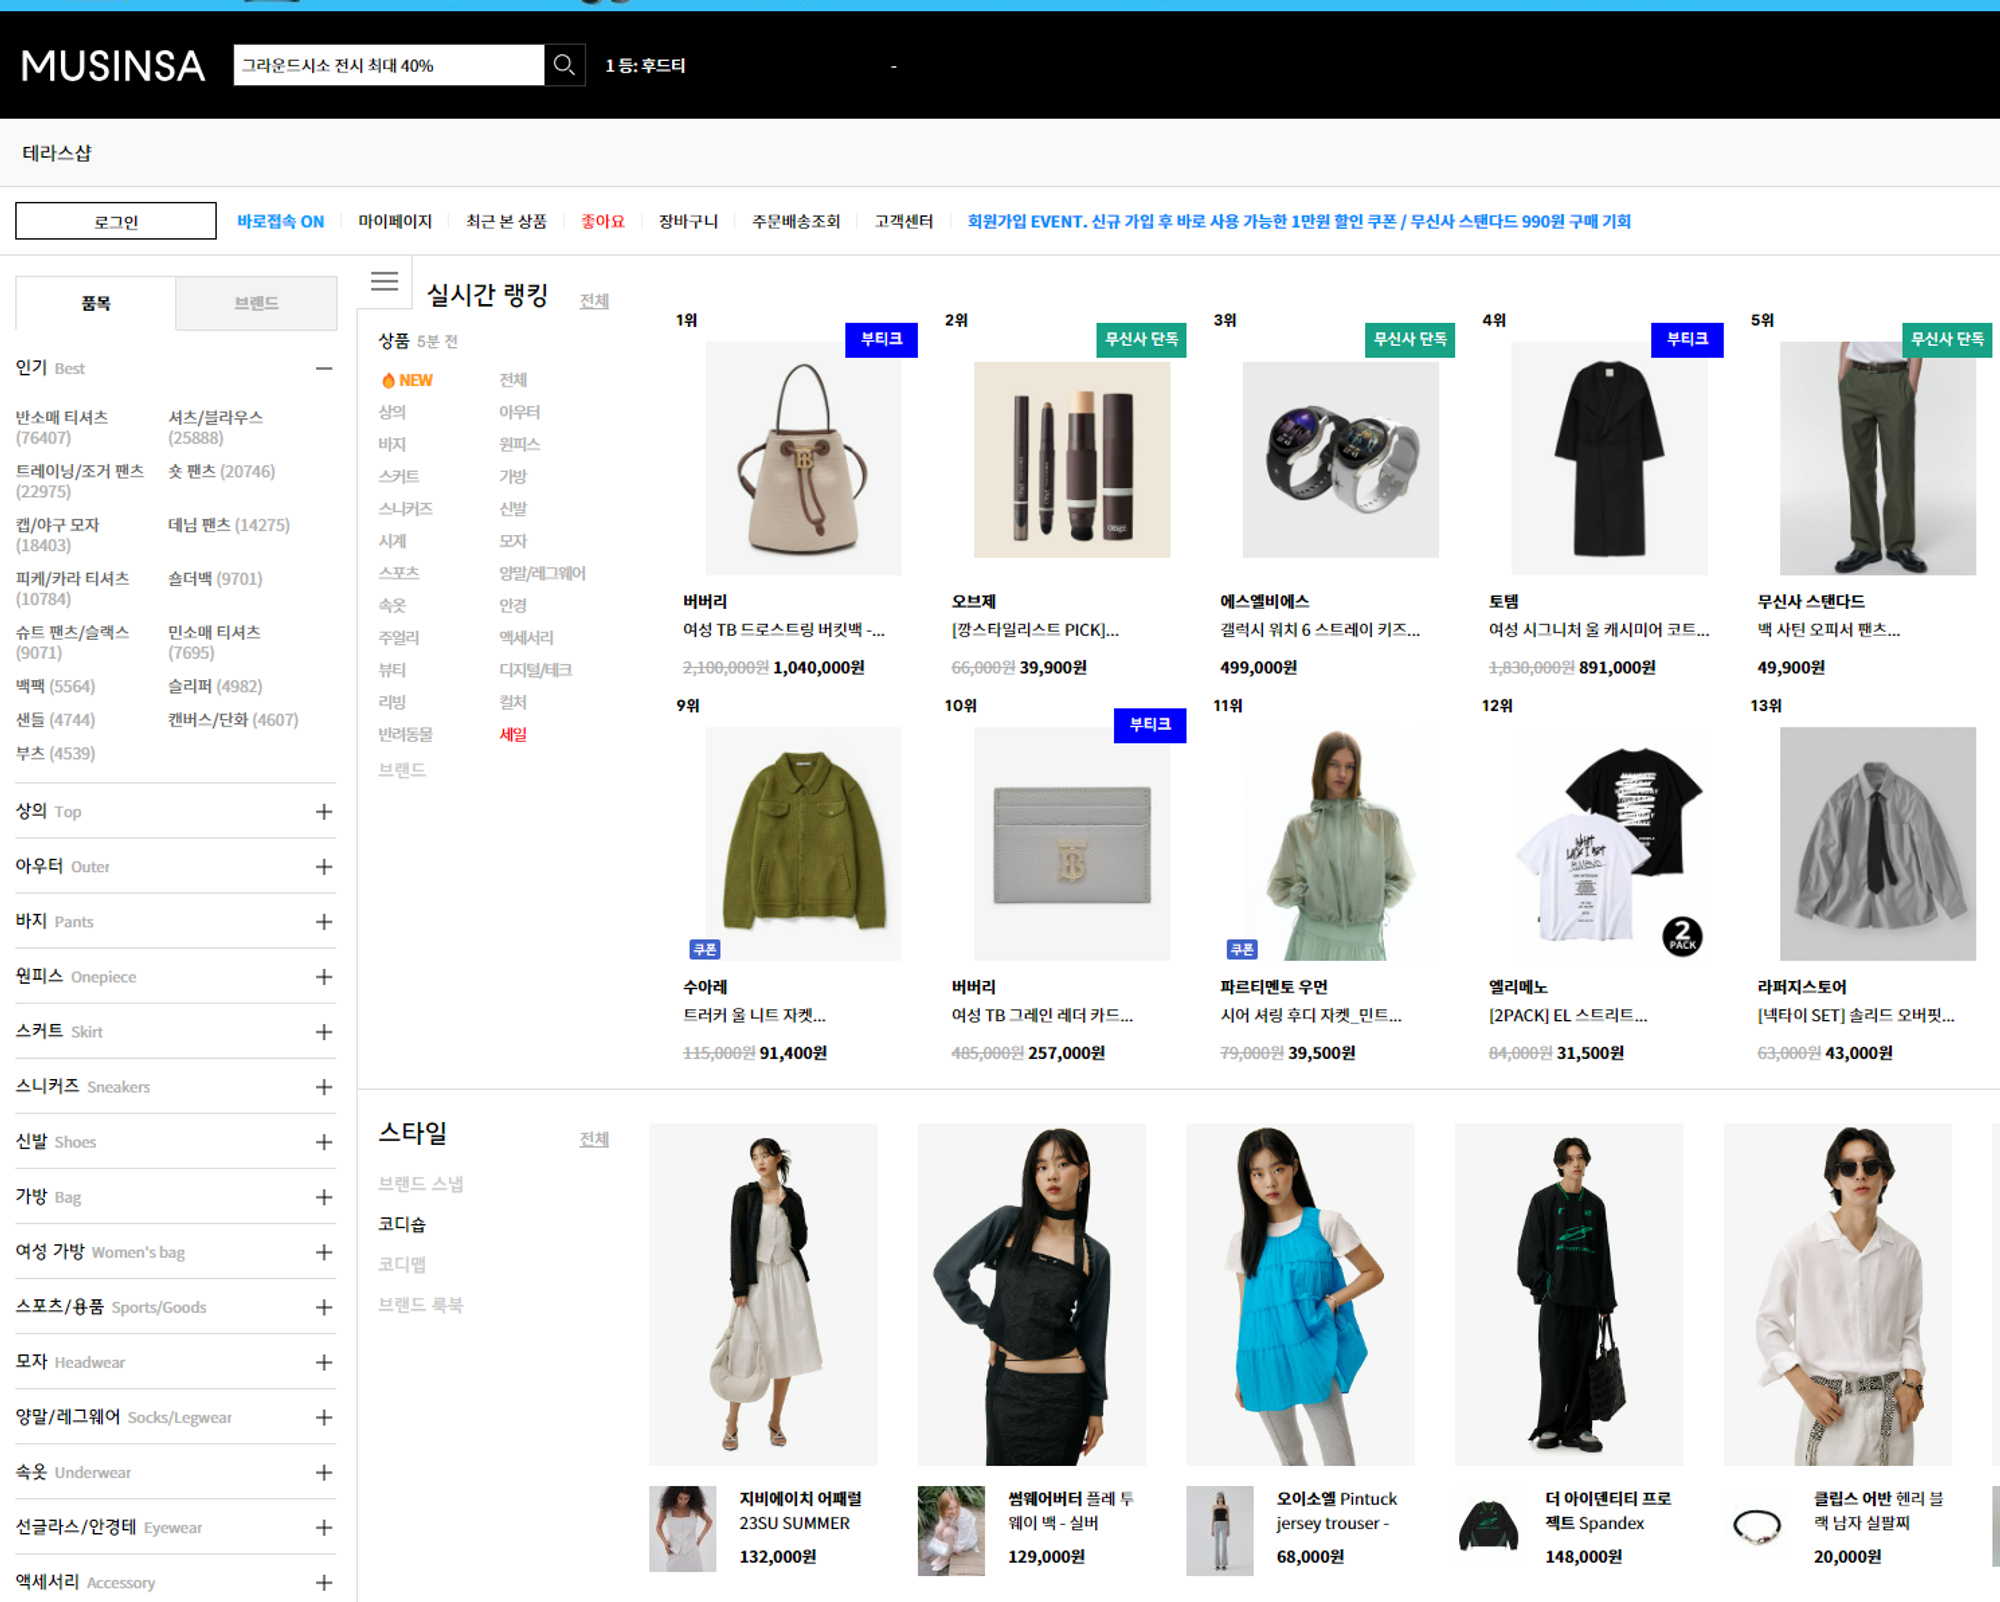Image resolution: width=2000 pixels, height=1602 pixels.
Task: Collapse the 인기 Best section
Action: [x=324, y=368]
